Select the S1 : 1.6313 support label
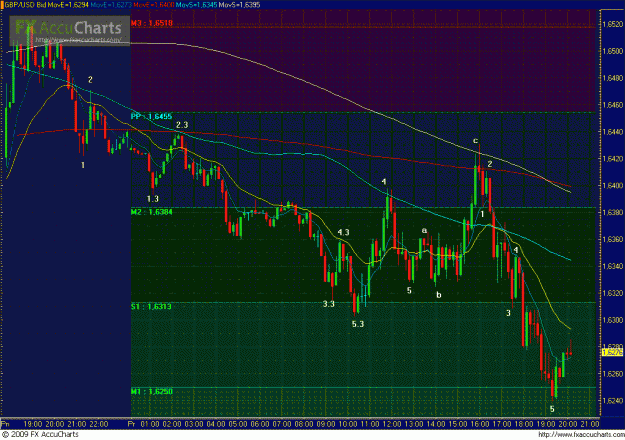Viewport: 625px width, 440px height. [151, 306]
